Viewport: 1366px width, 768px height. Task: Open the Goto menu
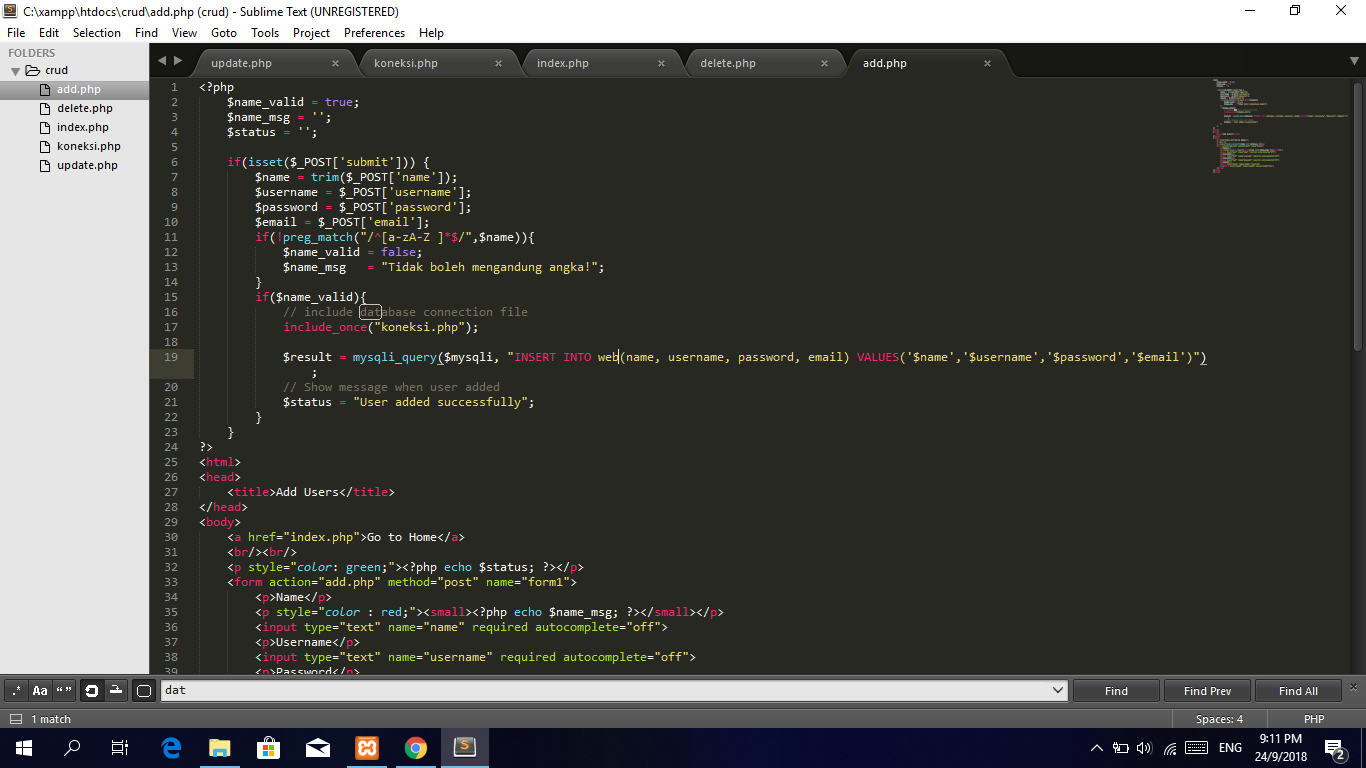pos(224,32)
